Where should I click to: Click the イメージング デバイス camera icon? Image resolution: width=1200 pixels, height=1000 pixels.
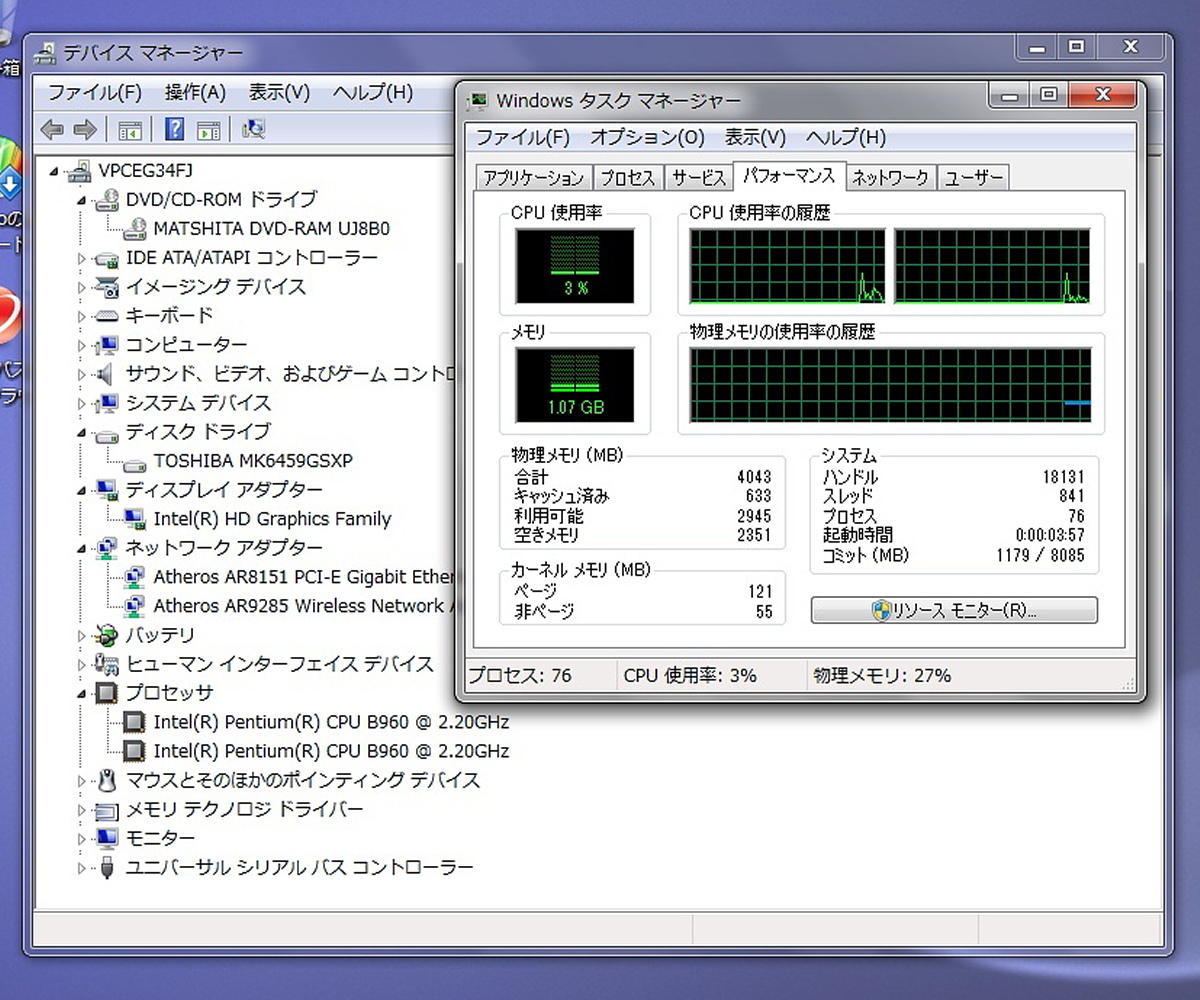pyautogui.click(x=107, y=287)
